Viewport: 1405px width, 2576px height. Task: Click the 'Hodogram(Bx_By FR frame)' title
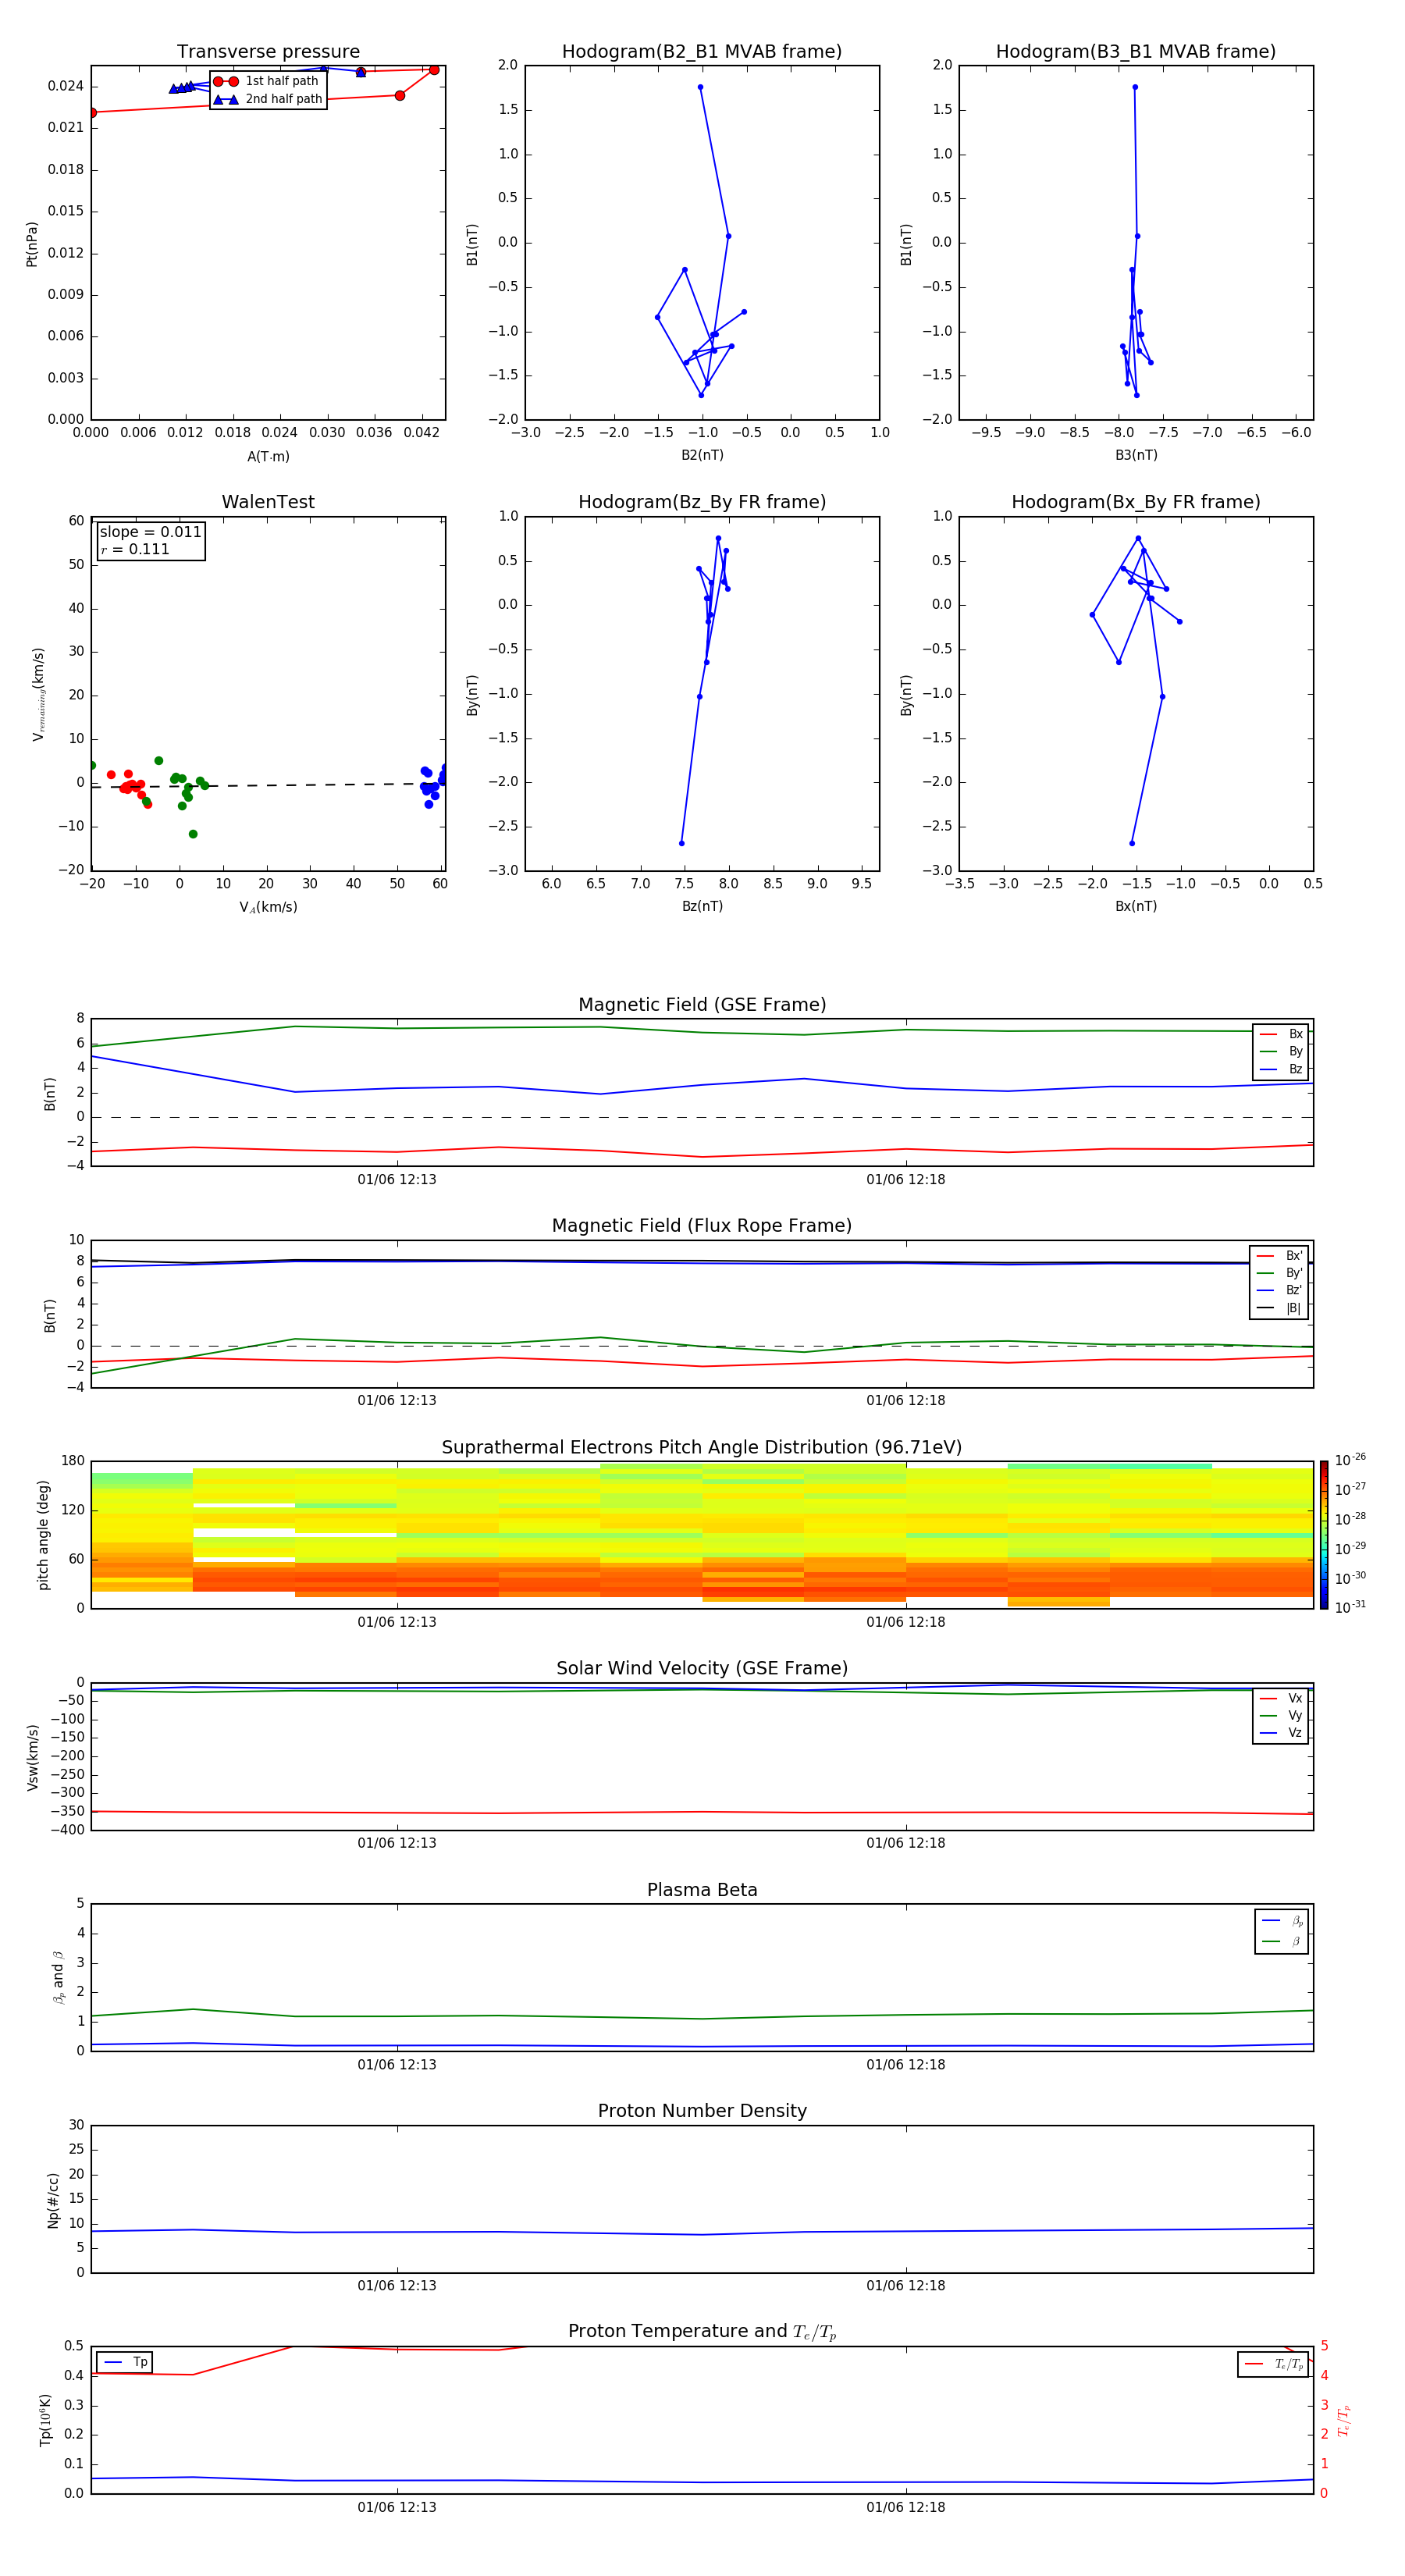(x=1136, y=502)
